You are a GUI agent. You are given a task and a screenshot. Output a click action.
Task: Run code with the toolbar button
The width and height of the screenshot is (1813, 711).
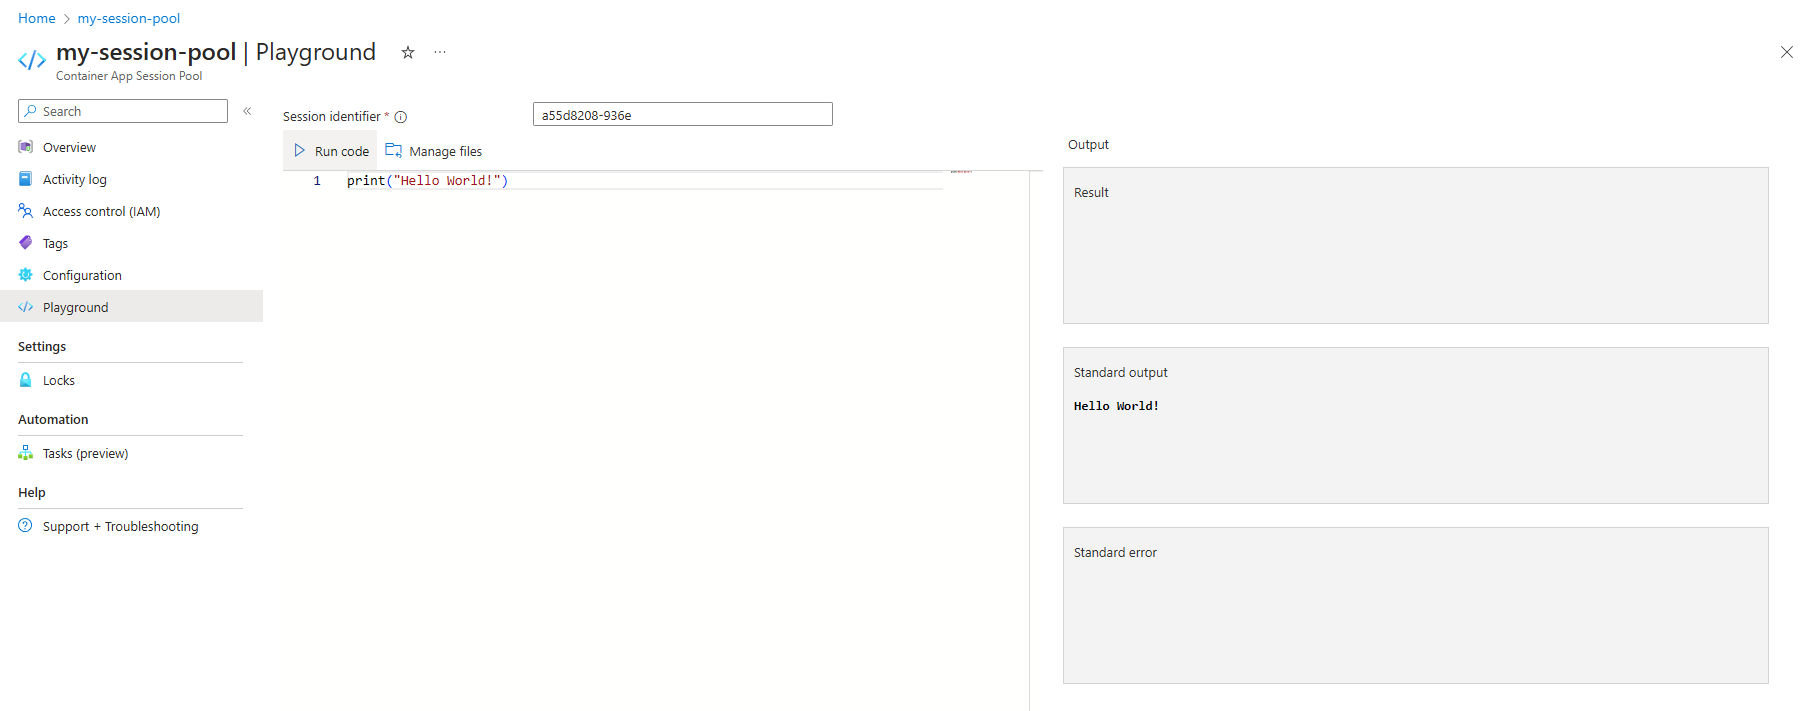[330, 151]
